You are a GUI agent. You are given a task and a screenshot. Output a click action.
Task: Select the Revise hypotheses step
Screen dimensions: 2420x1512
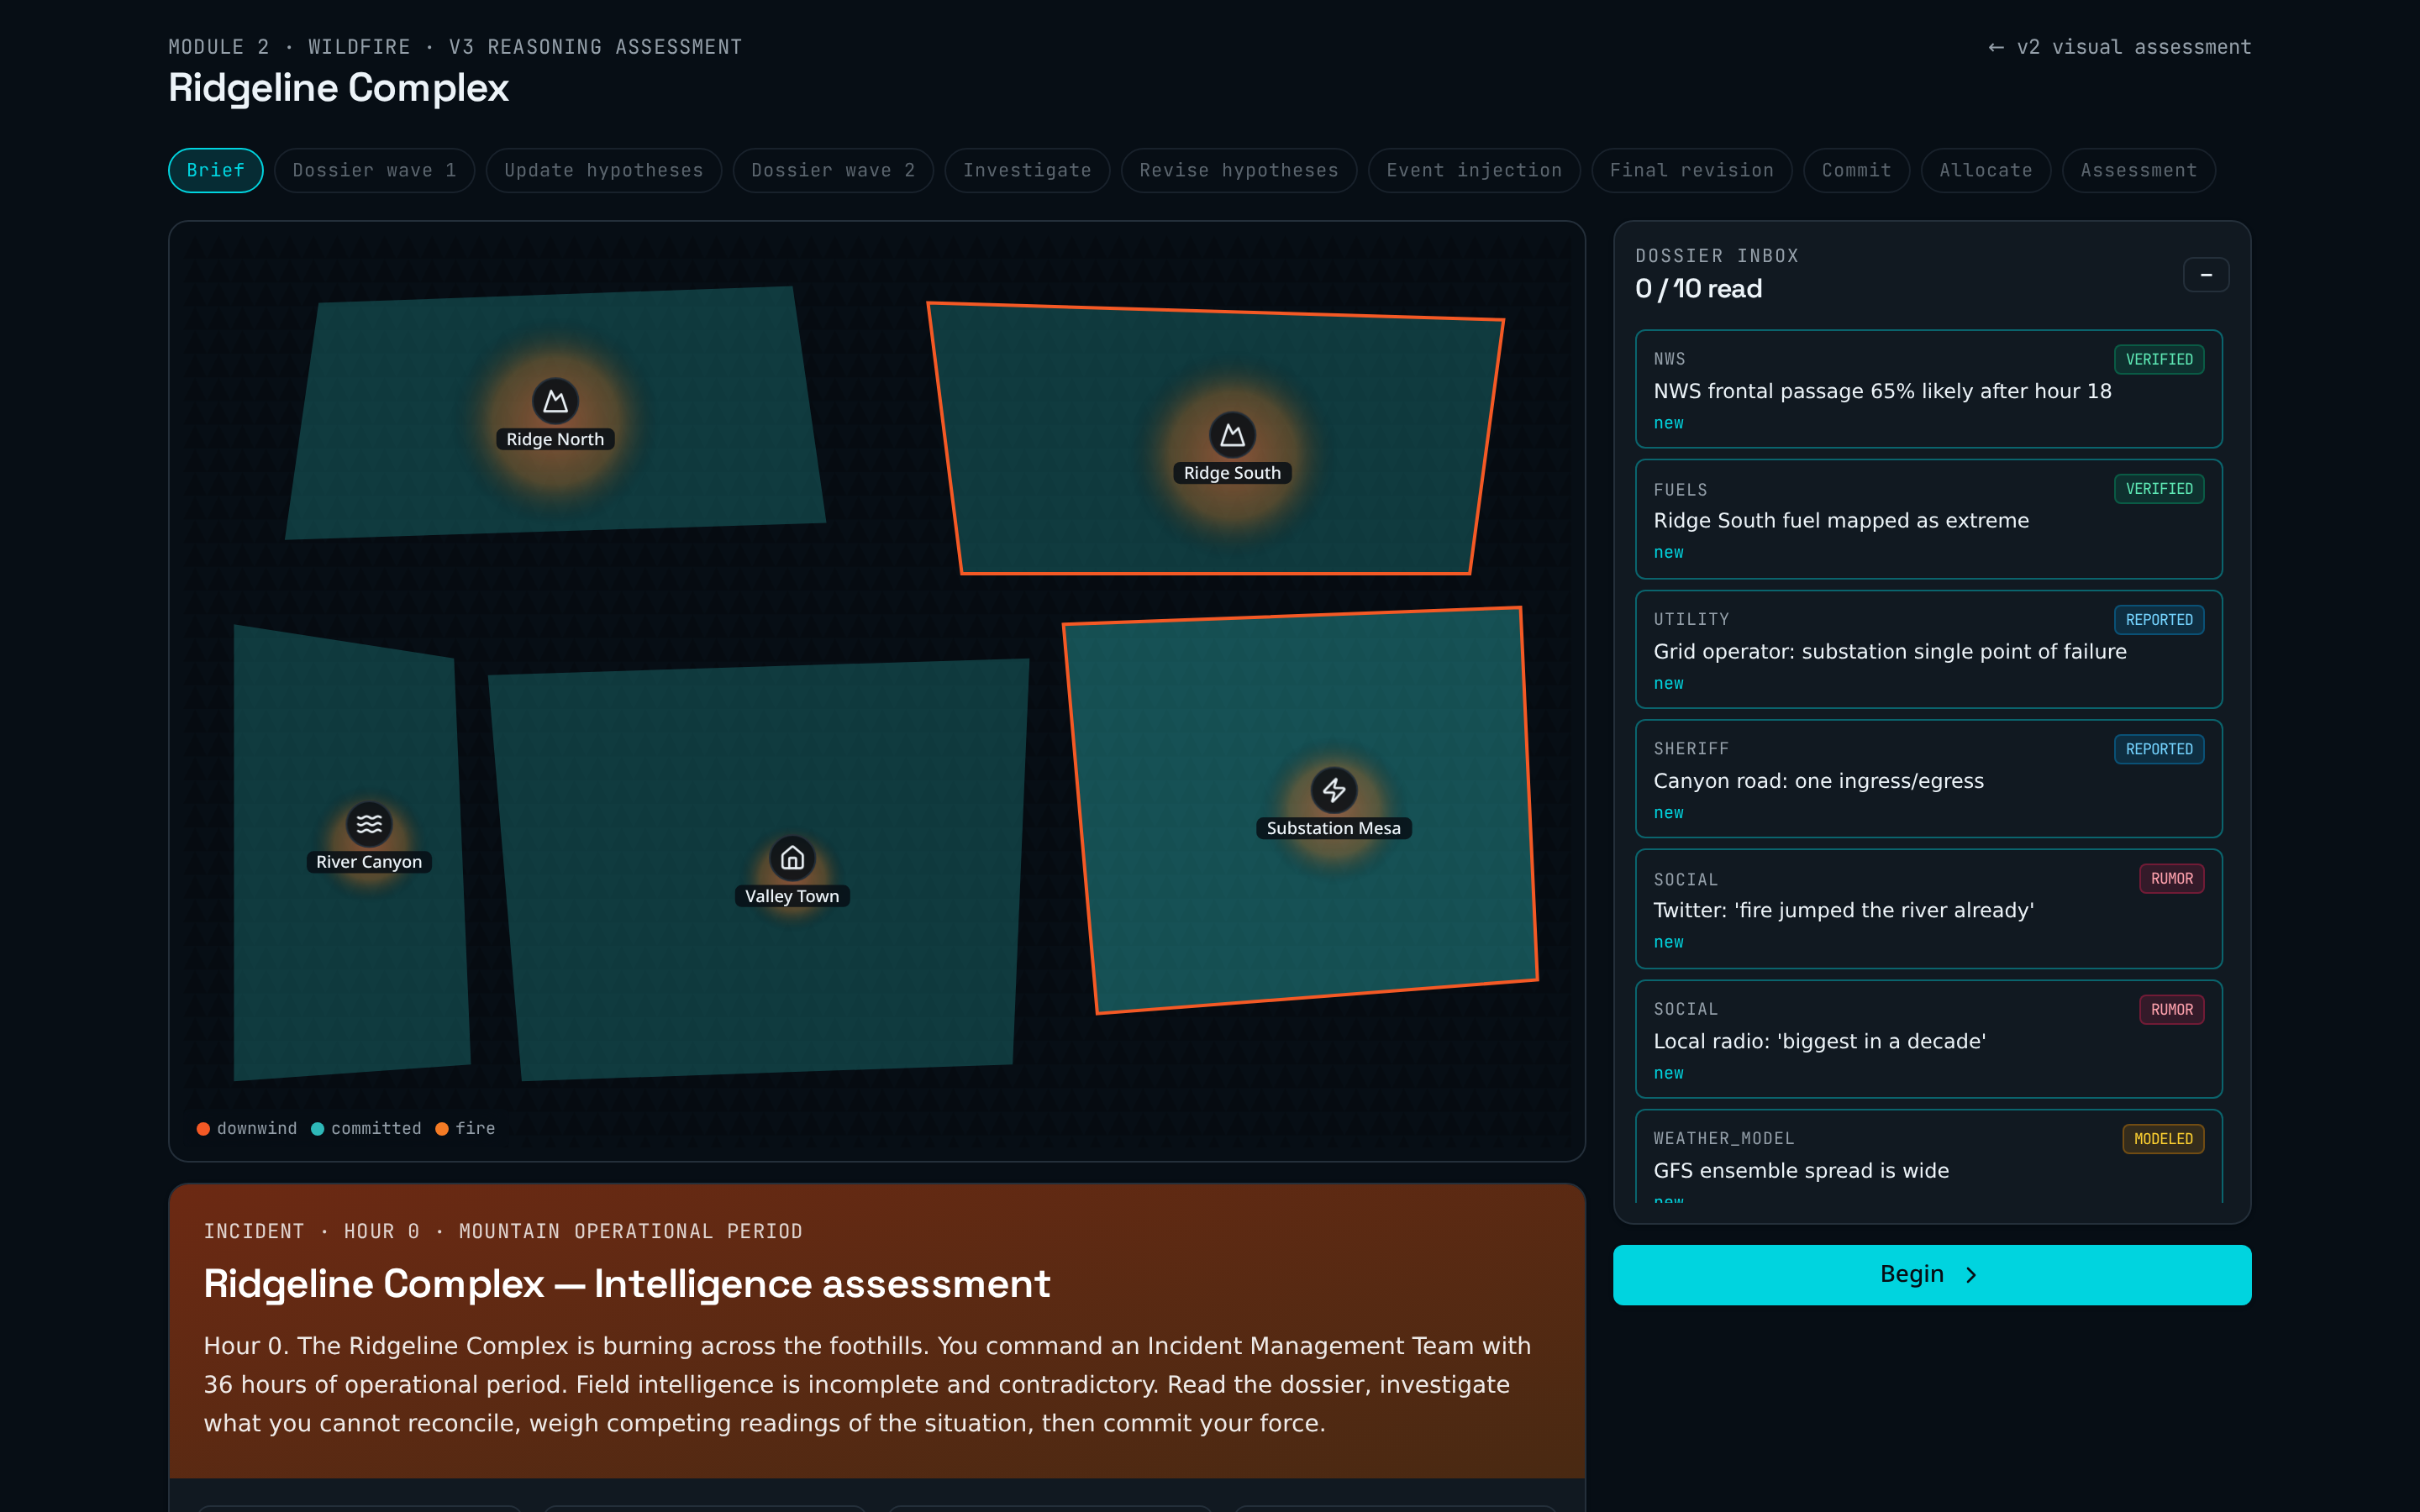point(1238,170)
